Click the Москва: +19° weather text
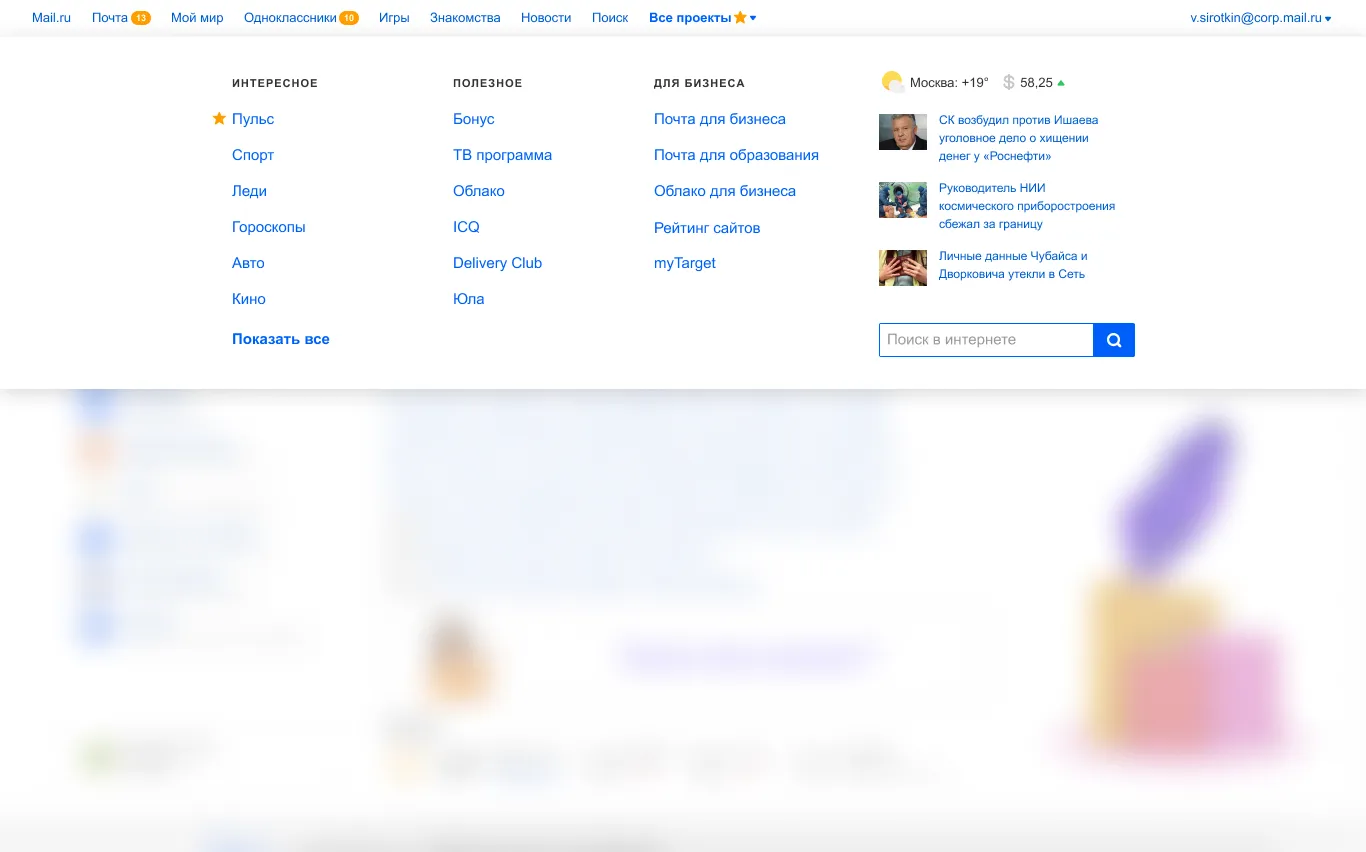 949,83
